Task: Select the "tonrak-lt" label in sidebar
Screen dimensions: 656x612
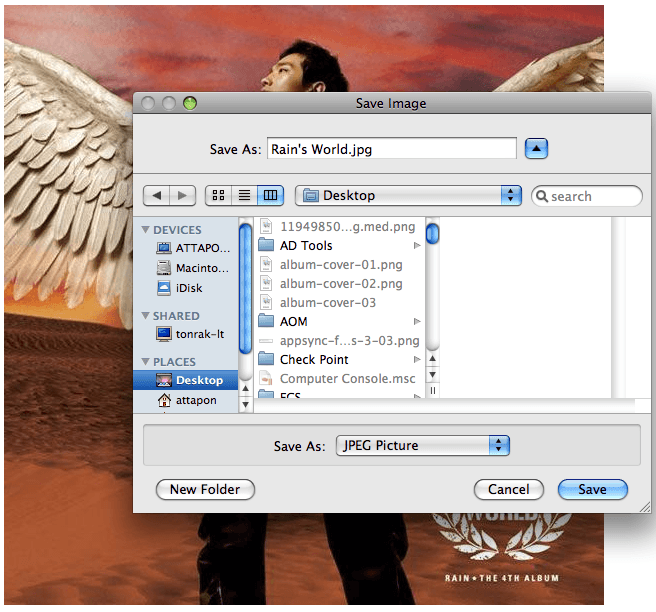Action: [x=200, y=334]
